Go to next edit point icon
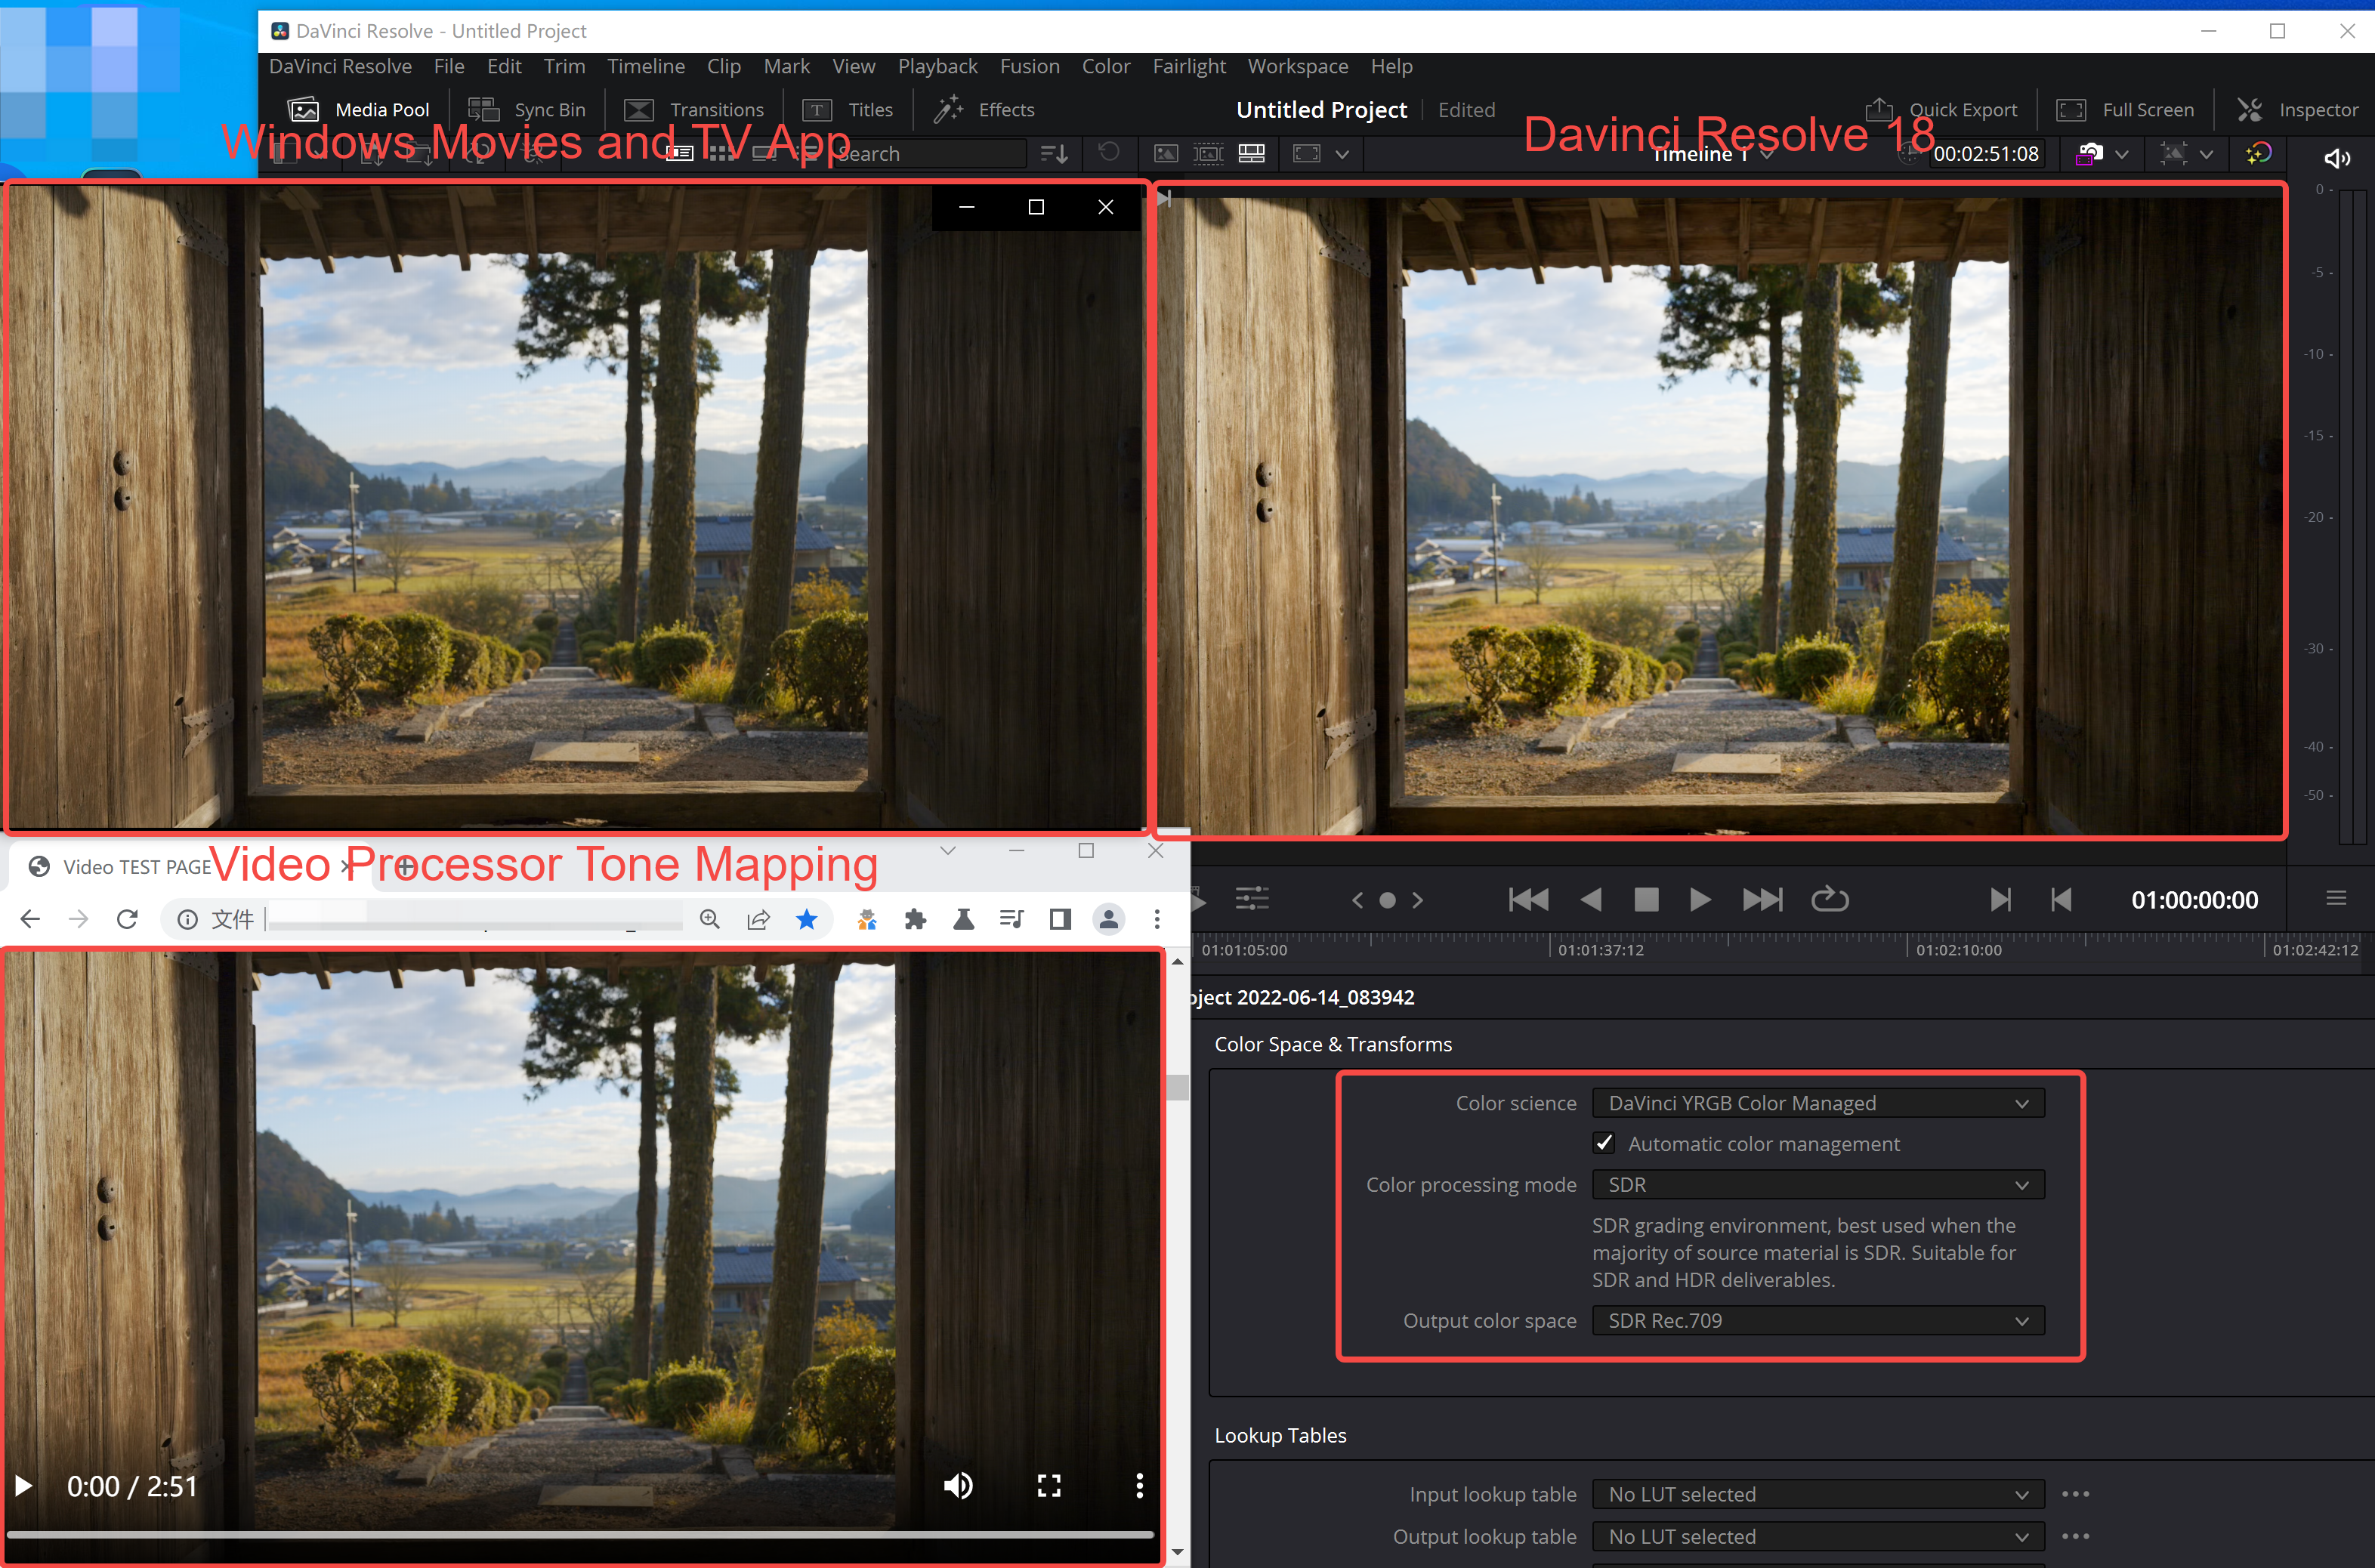 point(2000,899)
